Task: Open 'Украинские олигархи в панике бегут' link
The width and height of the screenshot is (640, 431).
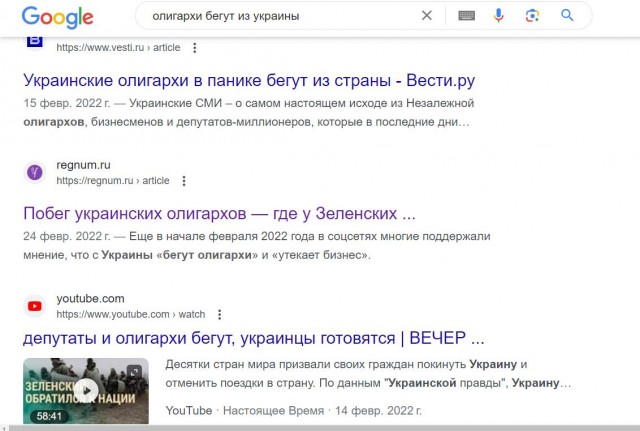Action: [249, 80]
